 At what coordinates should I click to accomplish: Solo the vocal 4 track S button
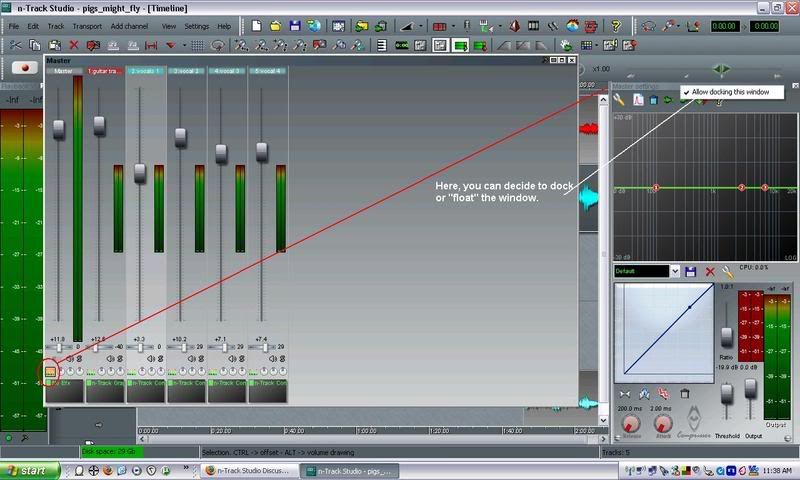[283, 359]
